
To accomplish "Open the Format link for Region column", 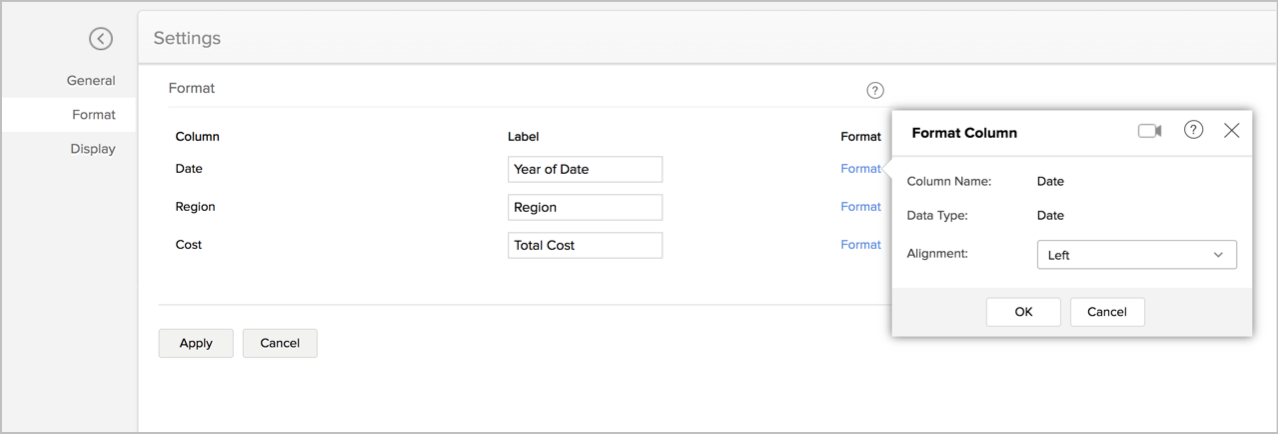I will [x=860, y=207].
